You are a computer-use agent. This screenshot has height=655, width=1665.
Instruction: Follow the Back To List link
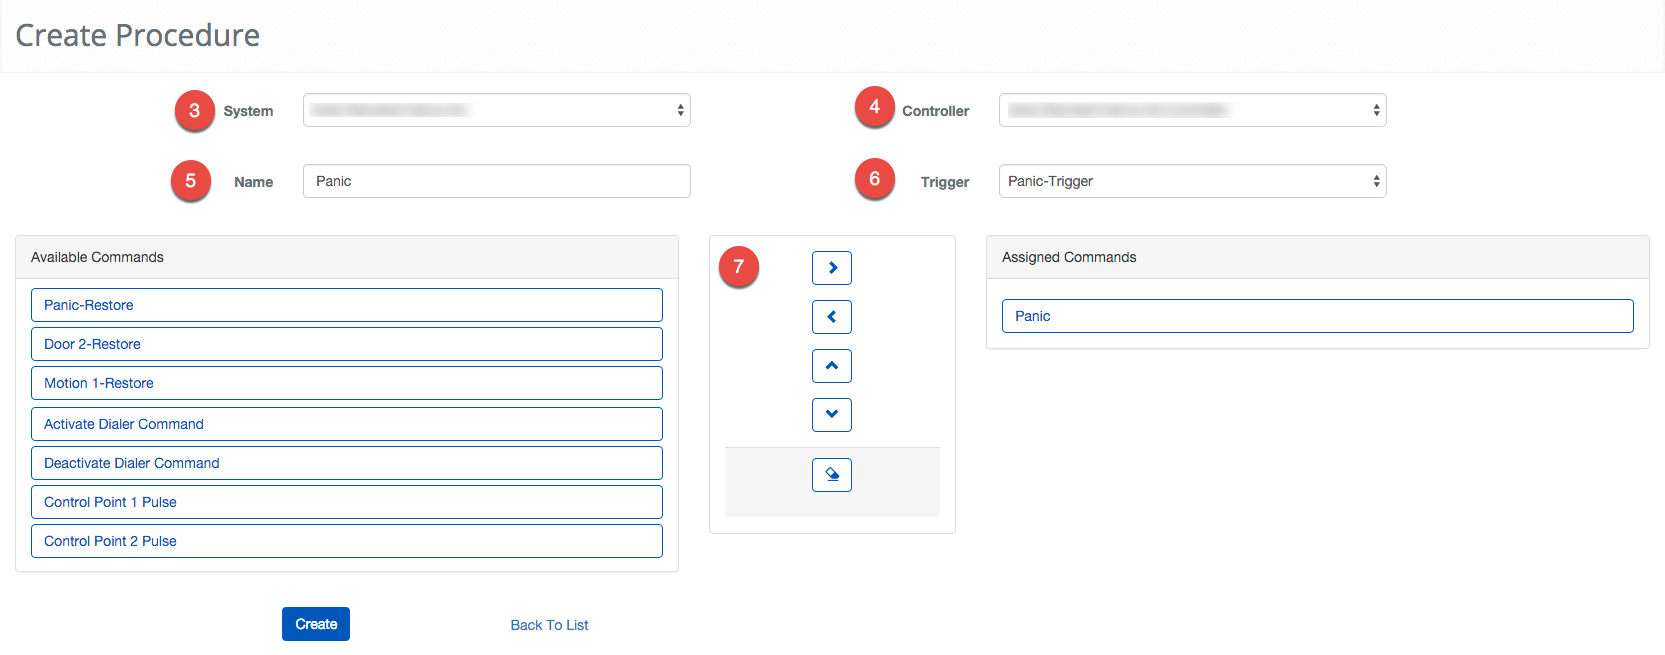(x=549, y=625)
